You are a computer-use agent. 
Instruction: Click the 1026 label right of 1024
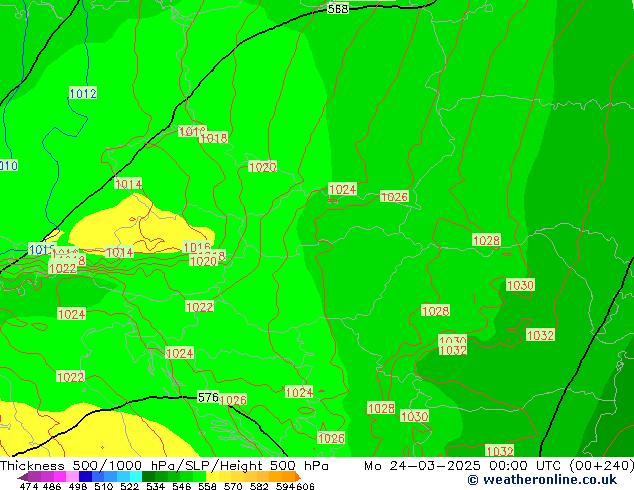394,196
